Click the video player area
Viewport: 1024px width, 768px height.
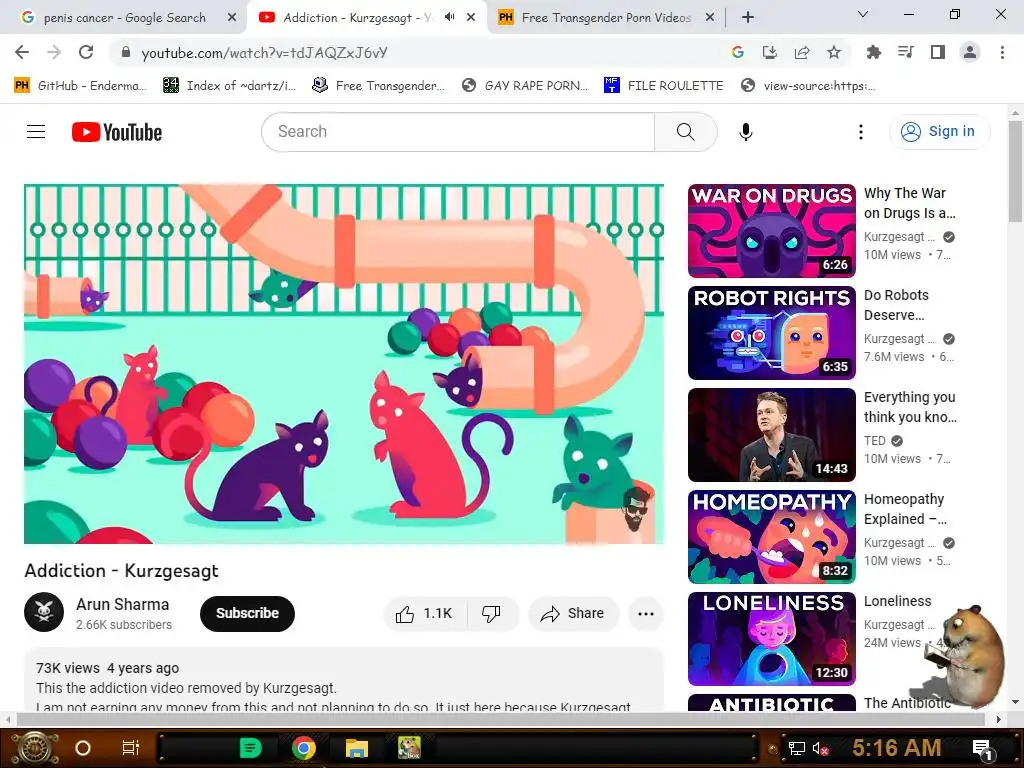[x=344, y=364]
